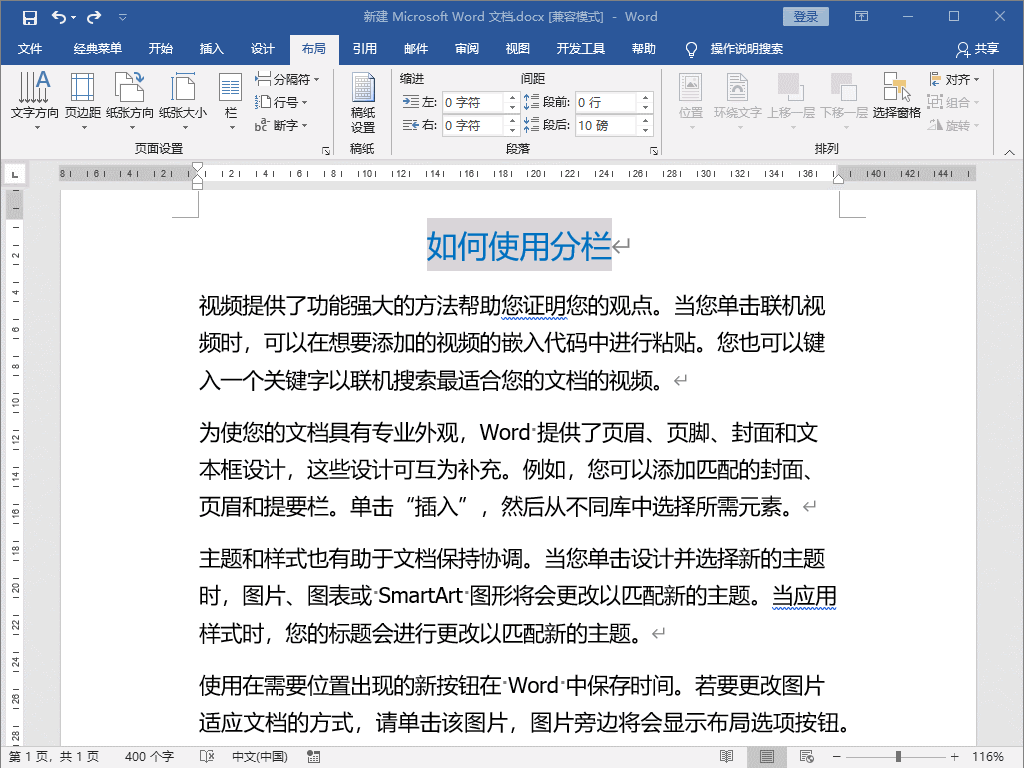Expand the 对齐 align dropdown
Image resolution: width=1024 pixels, height=768 pixels.
(x=955, y=79)
